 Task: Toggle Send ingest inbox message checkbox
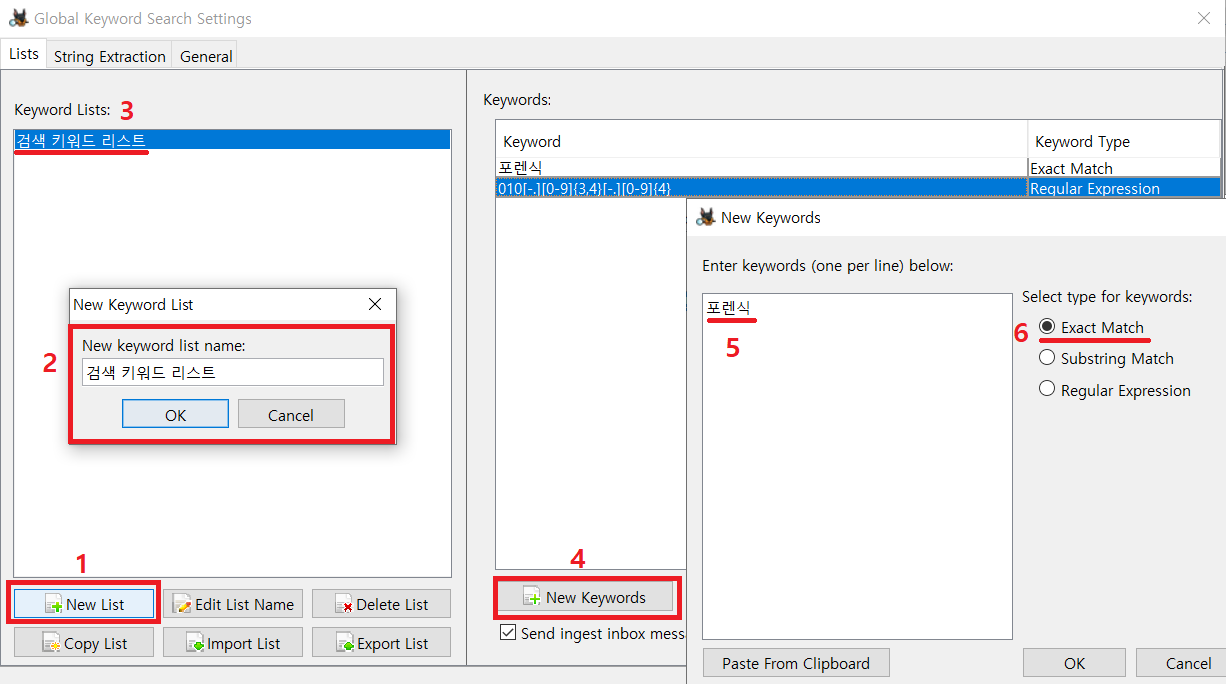point(508,633)
